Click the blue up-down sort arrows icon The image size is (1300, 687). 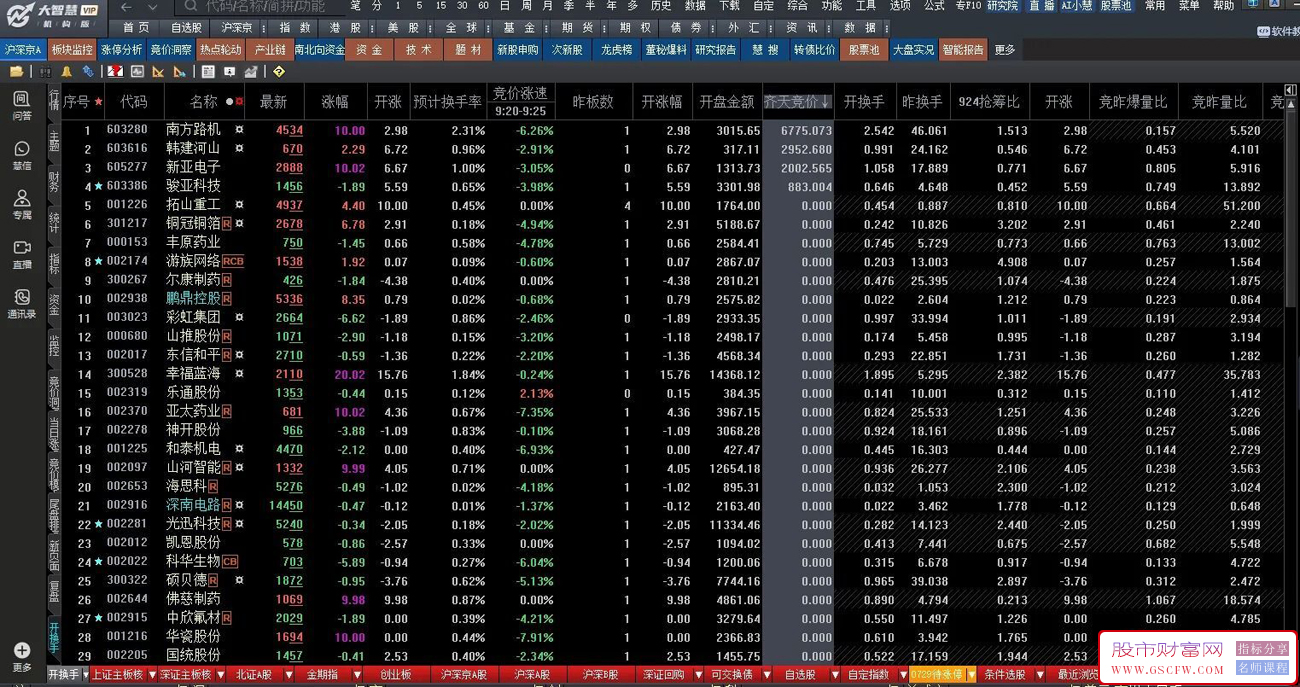(89, 72)
